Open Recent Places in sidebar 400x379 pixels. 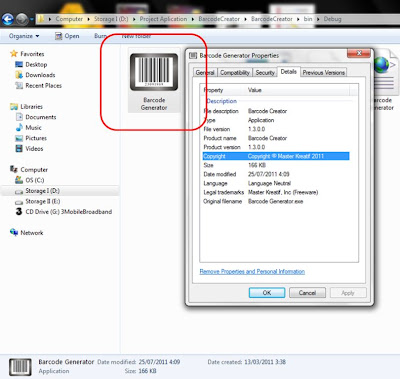43,86
